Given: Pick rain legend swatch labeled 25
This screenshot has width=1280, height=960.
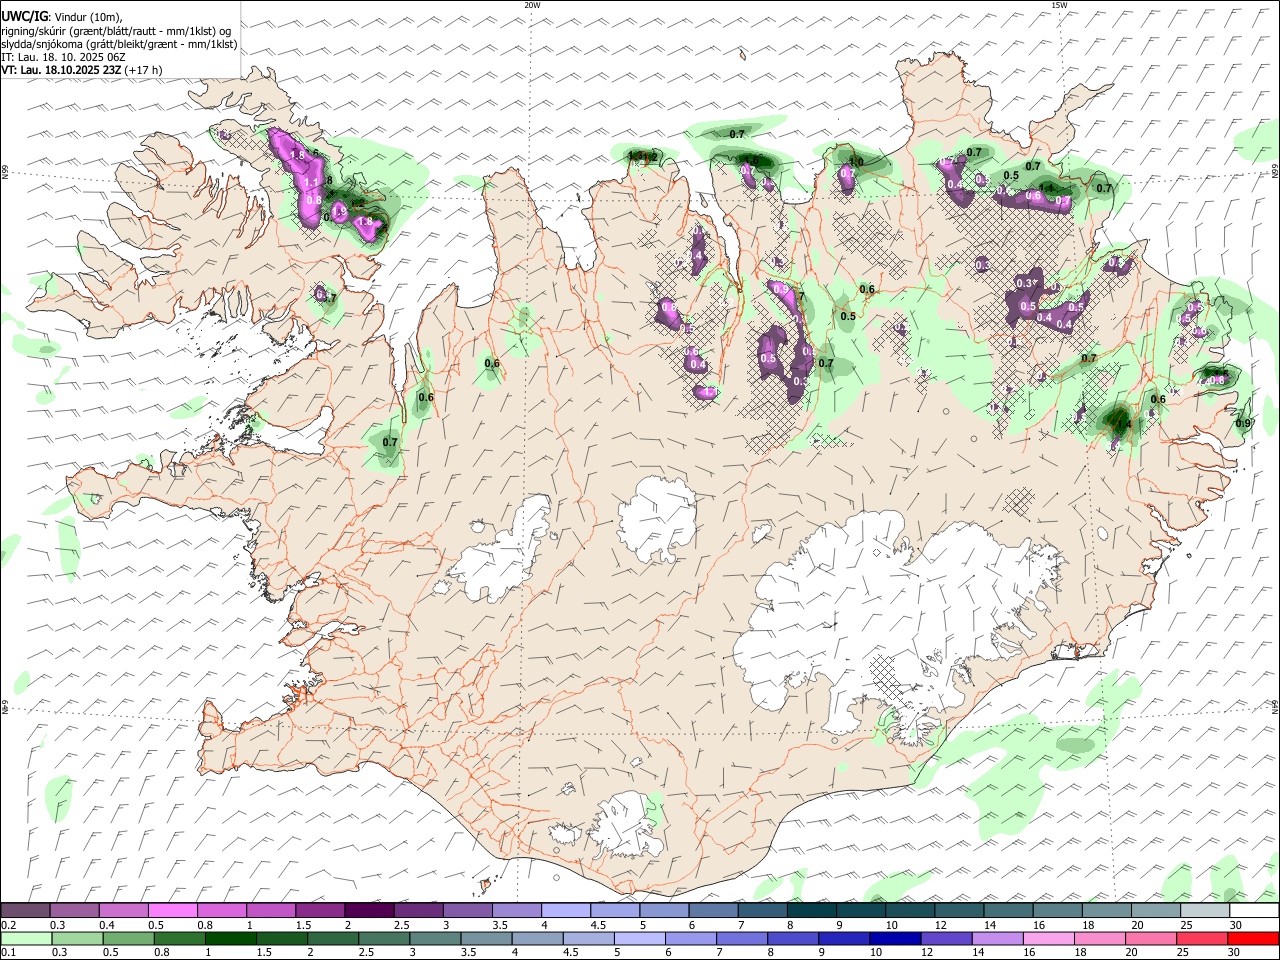Looking at the screenshot, I should pos(1201,938).
